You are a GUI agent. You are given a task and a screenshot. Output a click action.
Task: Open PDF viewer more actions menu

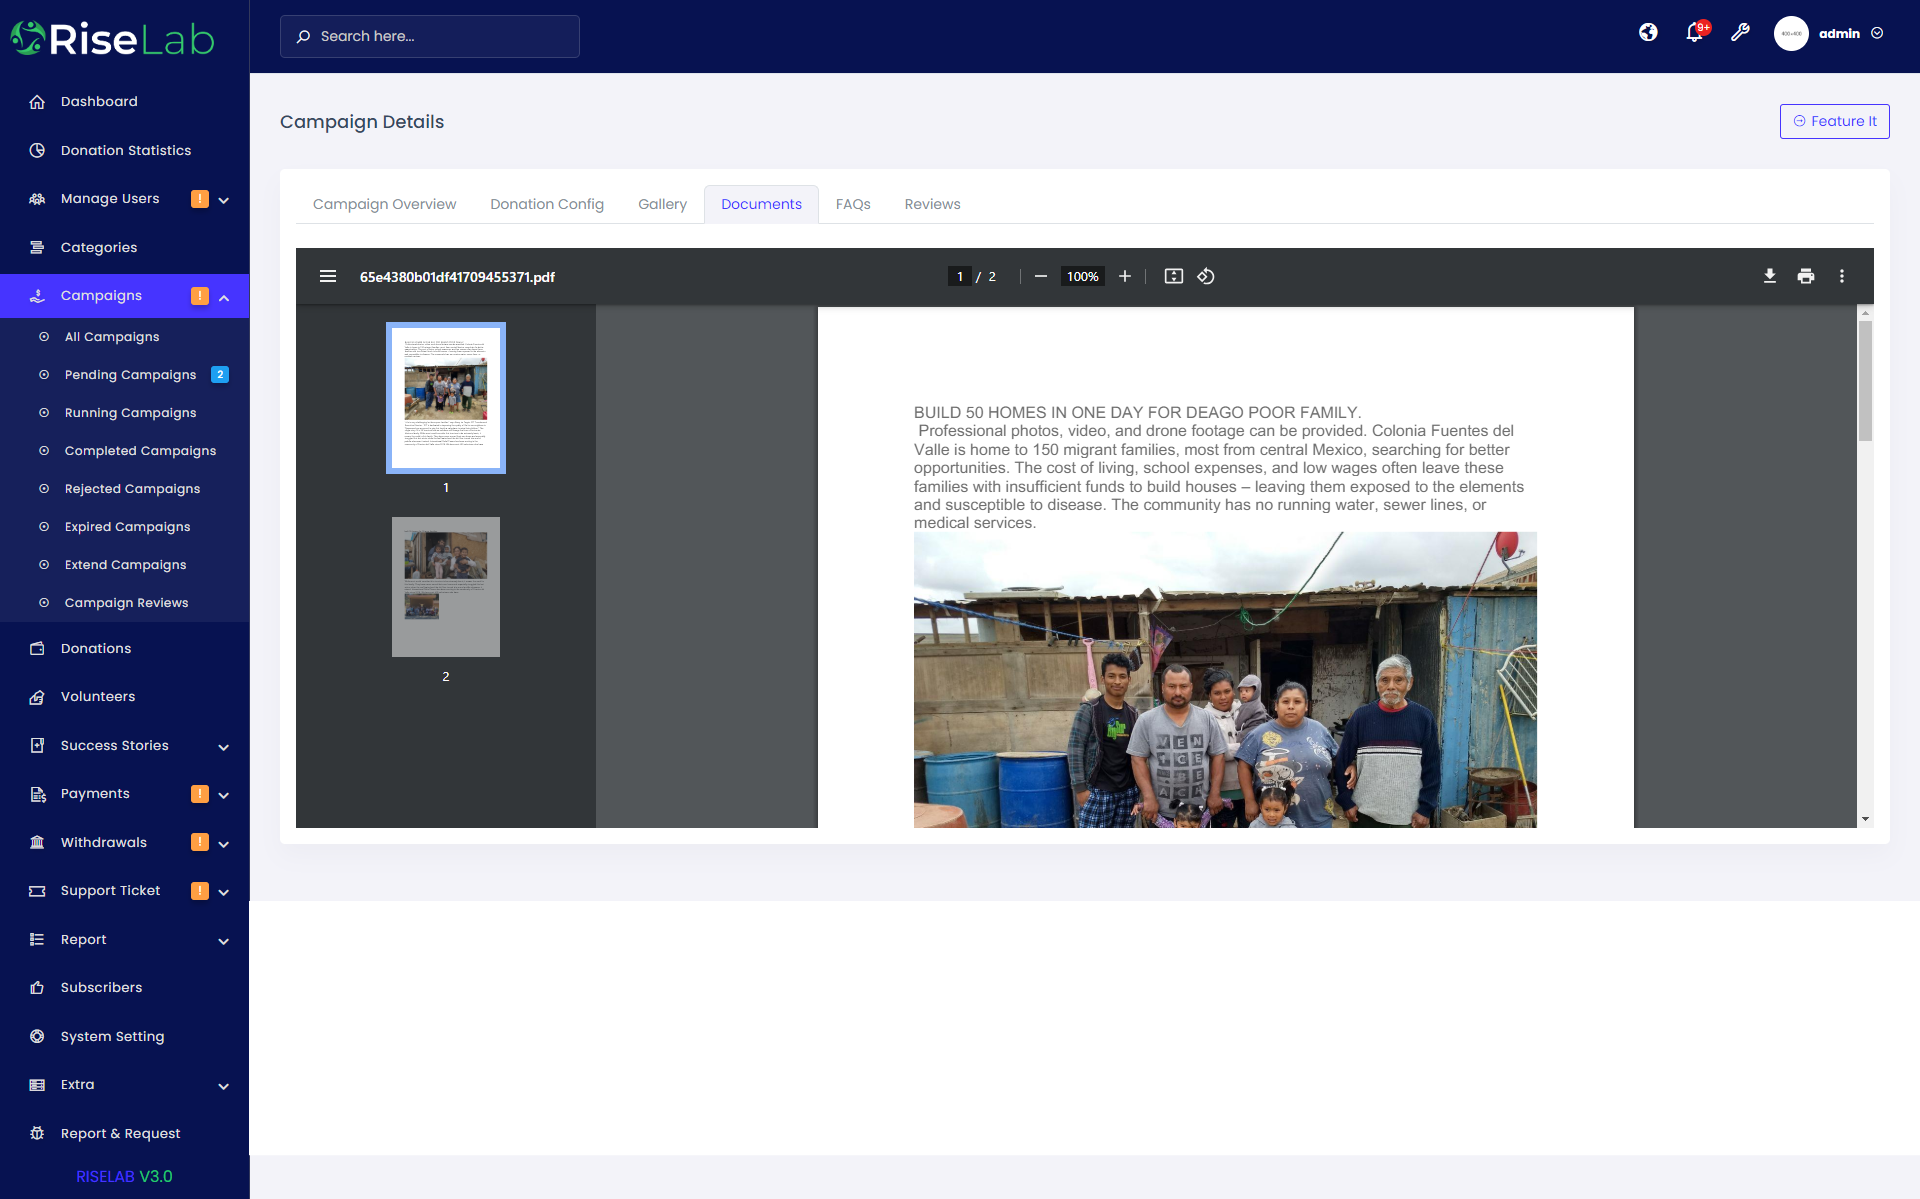point(1841,276)
